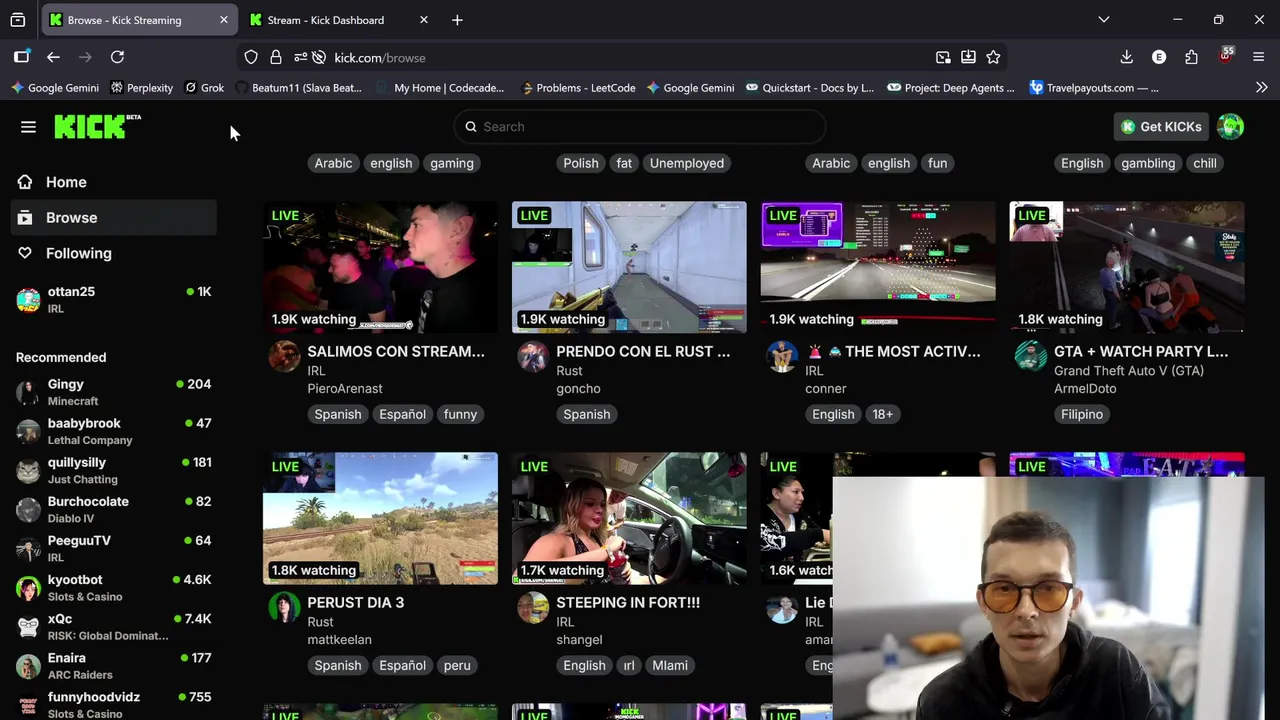Viewport: 1280px width, 720px height.
Task: Click the KICK beta logo
Action: coord(97,126)
